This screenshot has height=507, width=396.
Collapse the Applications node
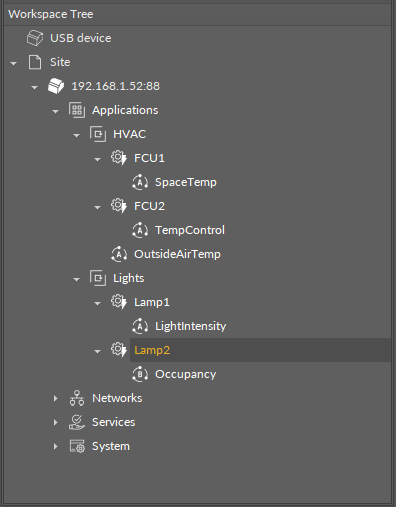(55, 111)
